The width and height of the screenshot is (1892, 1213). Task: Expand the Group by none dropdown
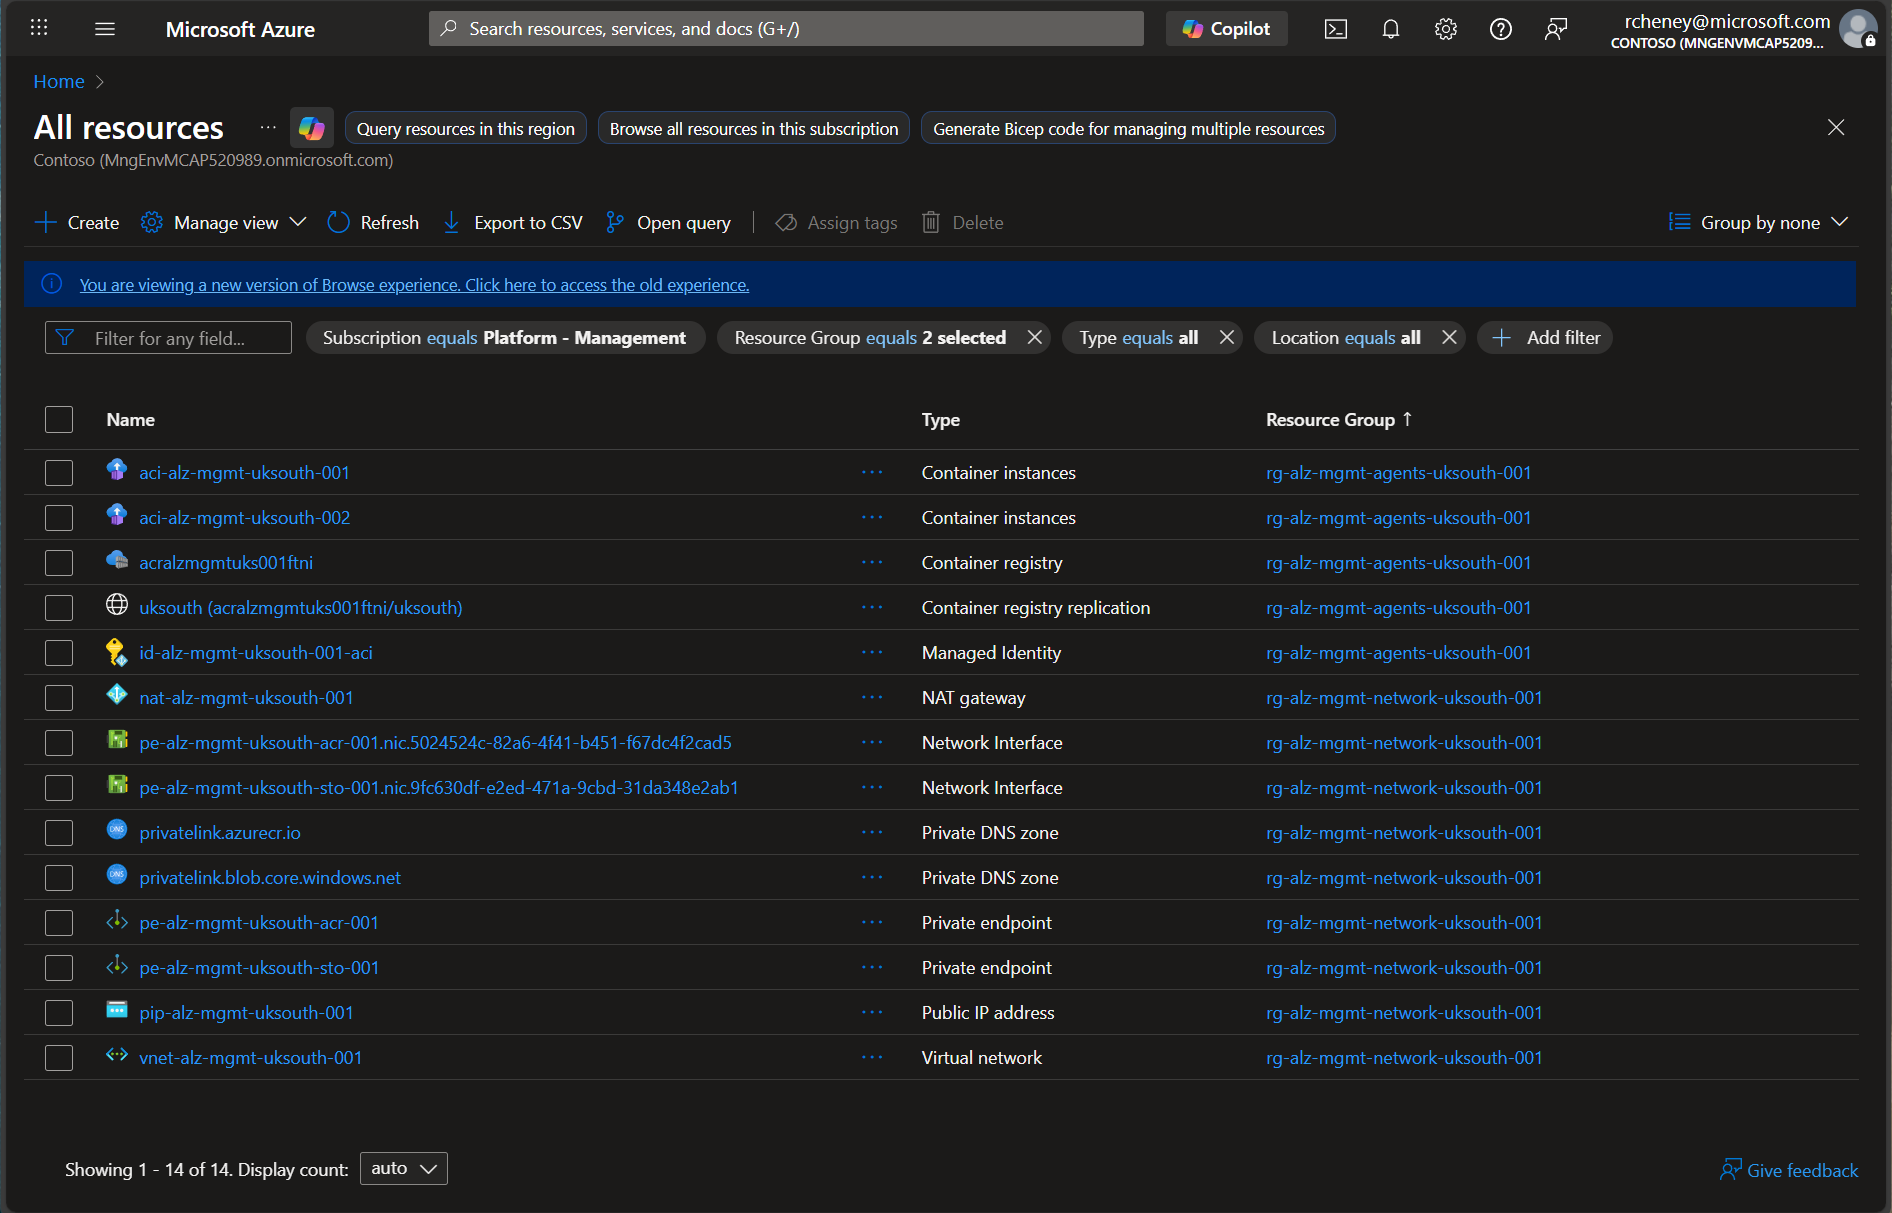pos(1758,222)
